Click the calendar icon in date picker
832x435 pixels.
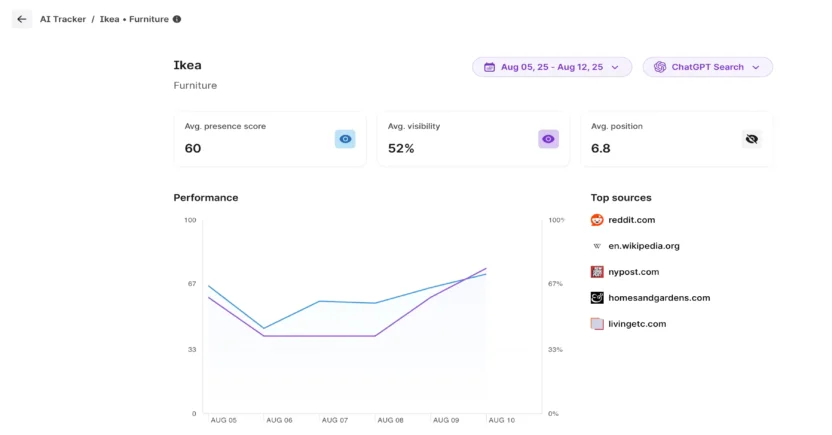coord(489,67)
